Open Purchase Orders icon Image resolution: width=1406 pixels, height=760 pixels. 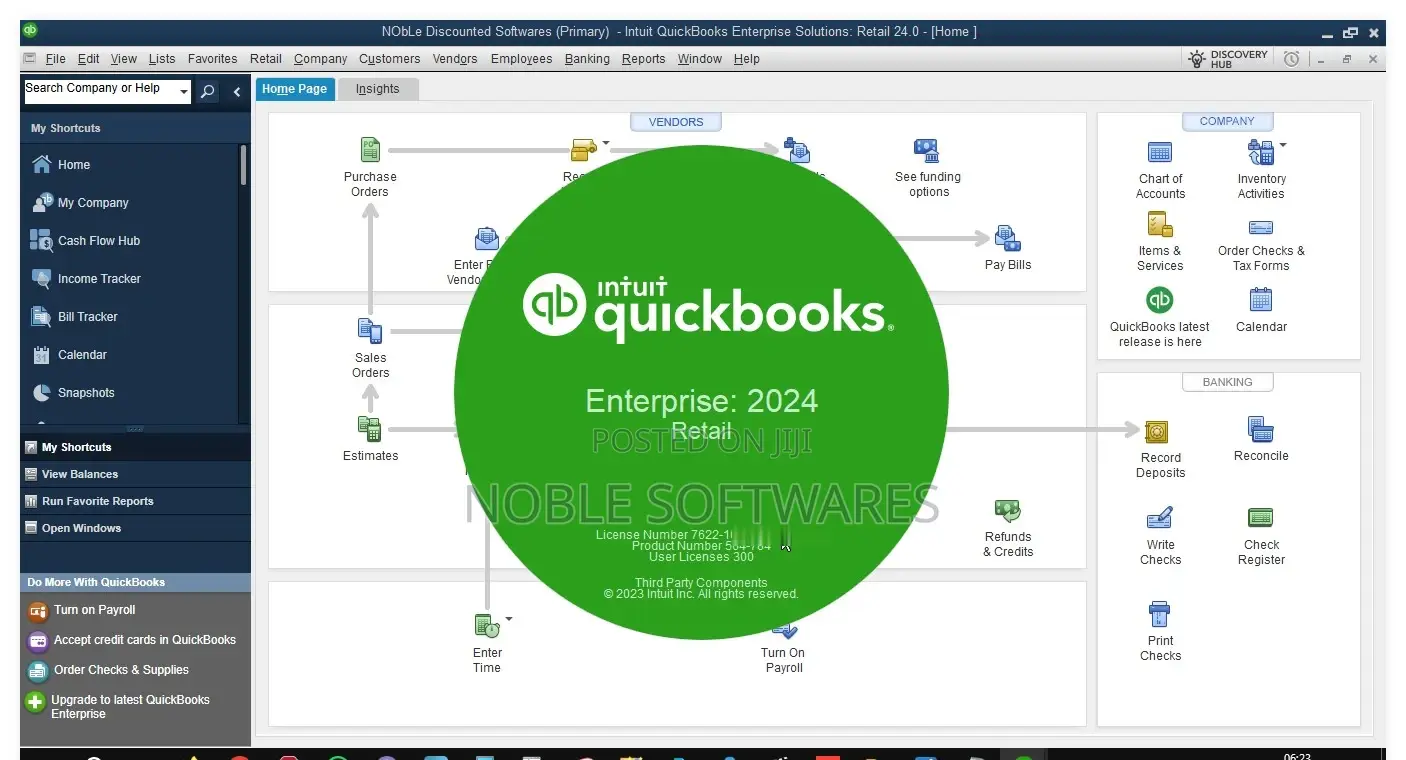click(x=370, y=150)
